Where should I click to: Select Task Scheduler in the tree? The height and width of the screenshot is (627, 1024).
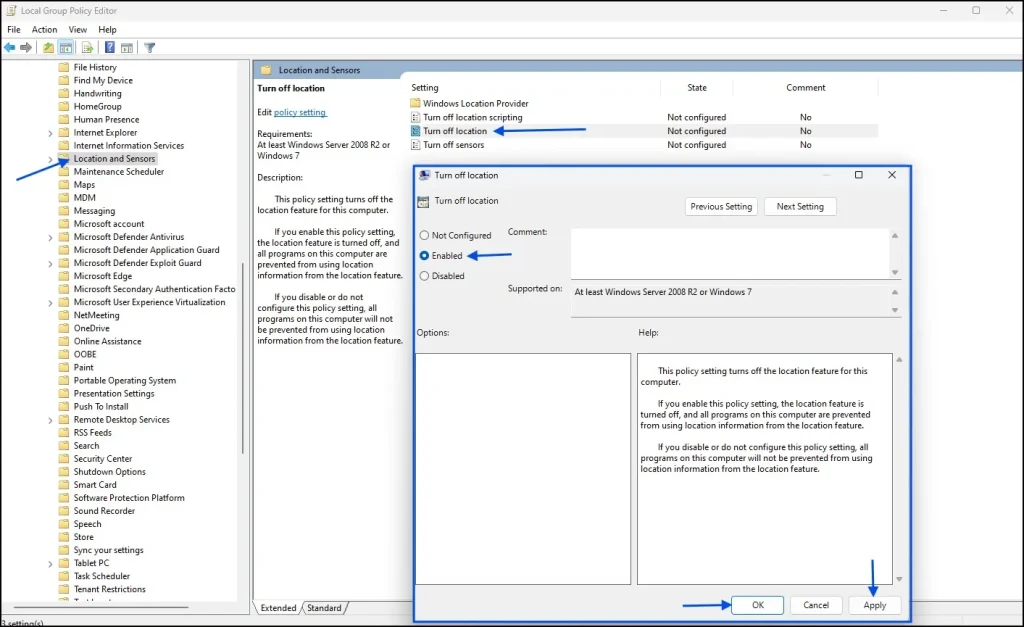(101, 576)
